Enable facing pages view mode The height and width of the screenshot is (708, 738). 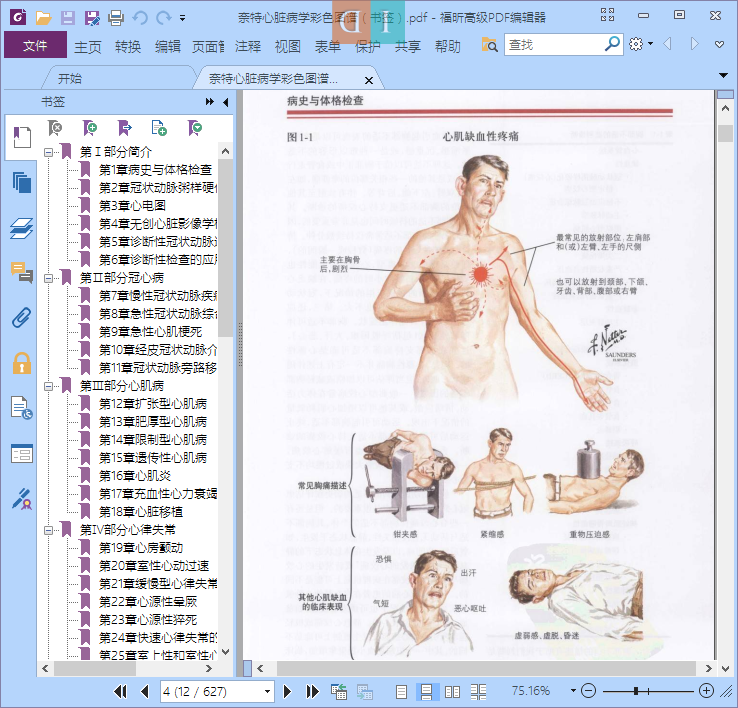click(x=452, y=692)
